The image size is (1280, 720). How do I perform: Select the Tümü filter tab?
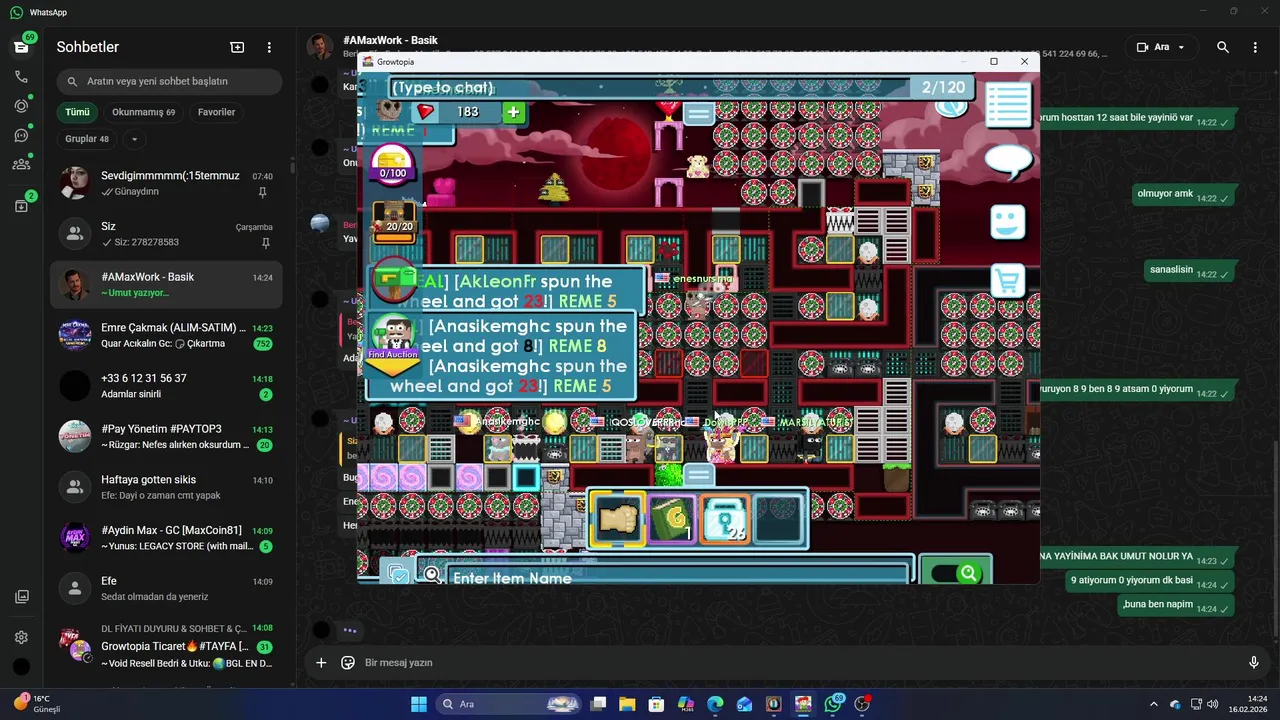pos(77,112)
